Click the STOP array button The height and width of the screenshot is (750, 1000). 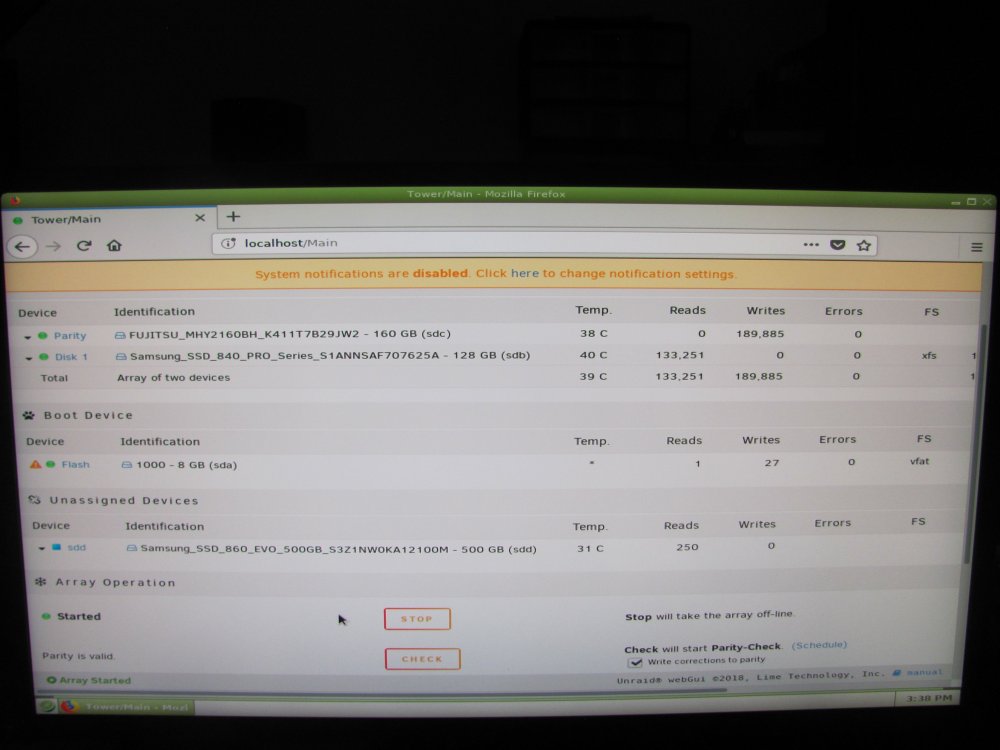[x=417, y=619]
